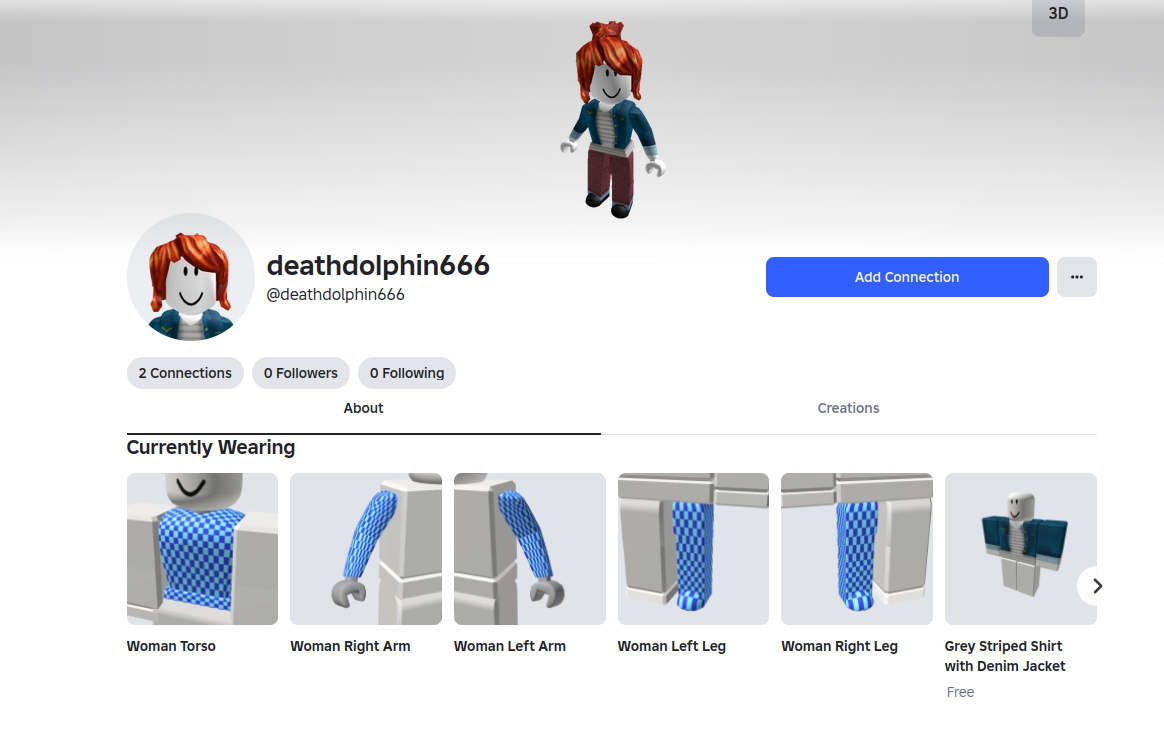Screen dimensions: 1164x735
Task: Click the Grey Striped Shirt with Denim Jacket link
Action: (x=1004, y=656)
